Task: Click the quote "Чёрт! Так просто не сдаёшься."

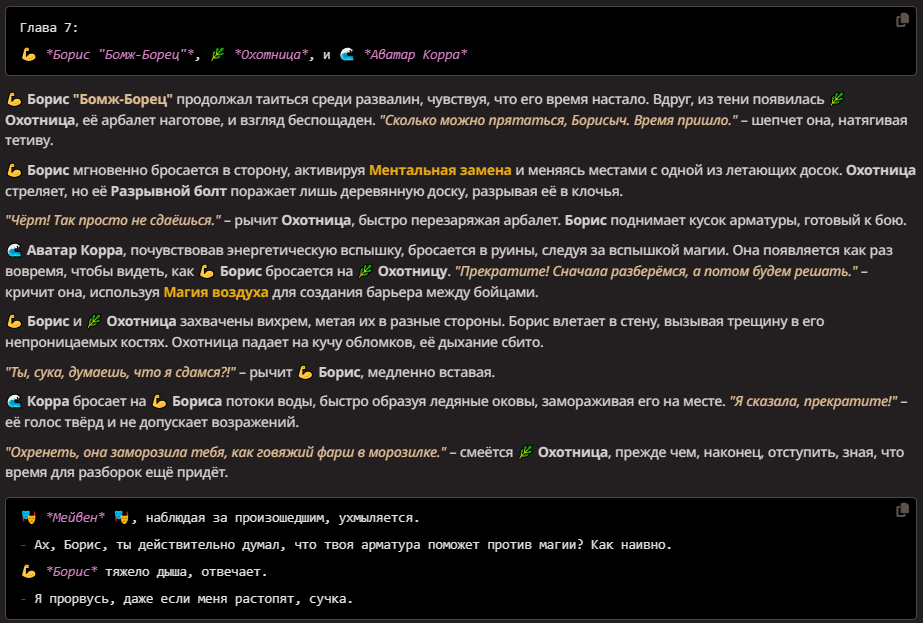Action: click(x=113, y=220)
